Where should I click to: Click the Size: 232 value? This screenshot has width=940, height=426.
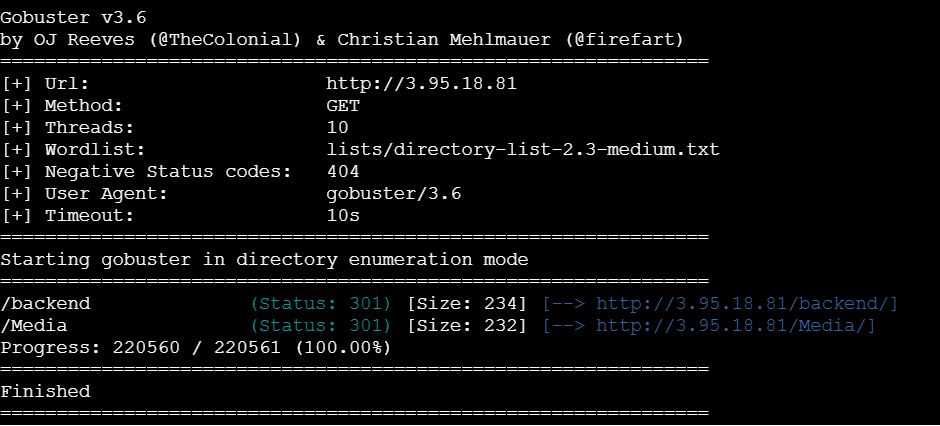(467, 327)
